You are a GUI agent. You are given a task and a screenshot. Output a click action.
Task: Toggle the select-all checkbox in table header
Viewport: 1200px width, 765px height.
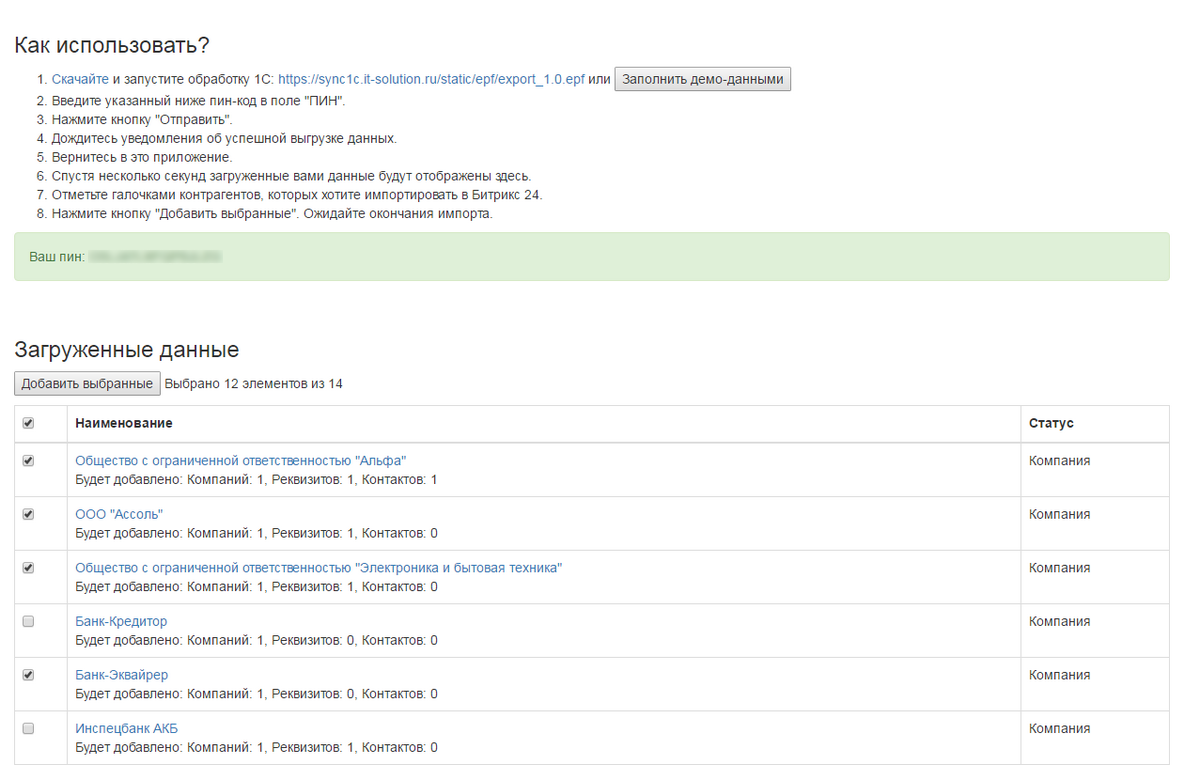[28, 423]
